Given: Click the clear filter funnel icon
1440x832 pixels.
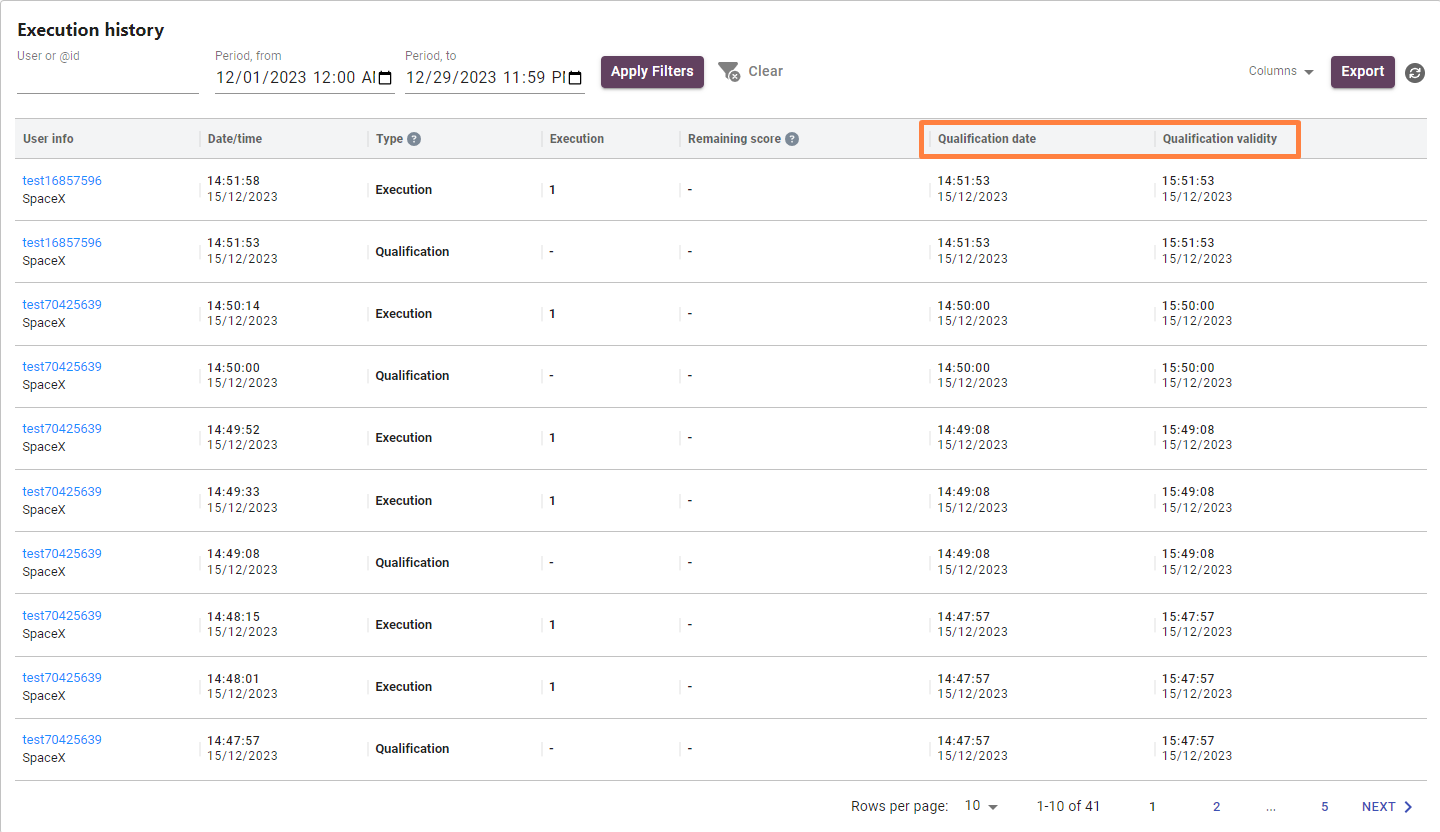Looking at the screenshot, I should [729, 71].
